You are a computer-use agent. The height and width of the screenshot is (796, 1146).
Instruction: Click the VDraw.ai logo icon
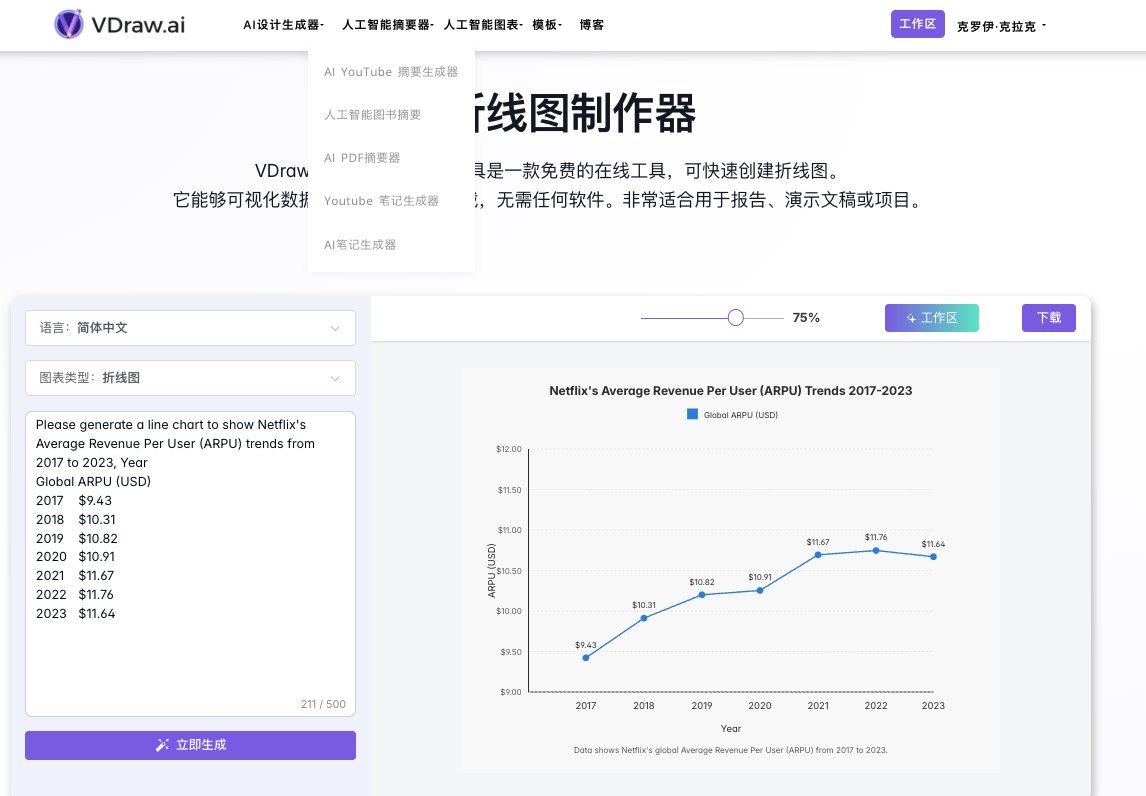(69, 24)
